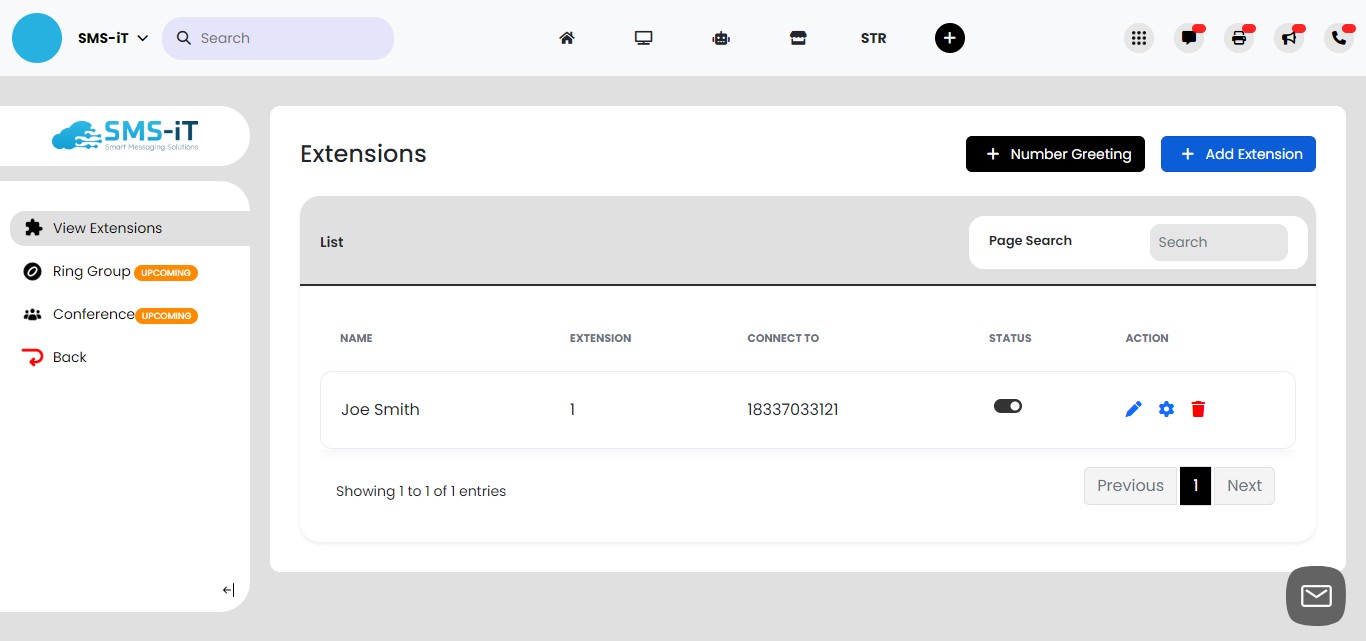The image size is (1366, 641).
Task: Open the chat messages icon
Action: click(x=1188, y=37)
